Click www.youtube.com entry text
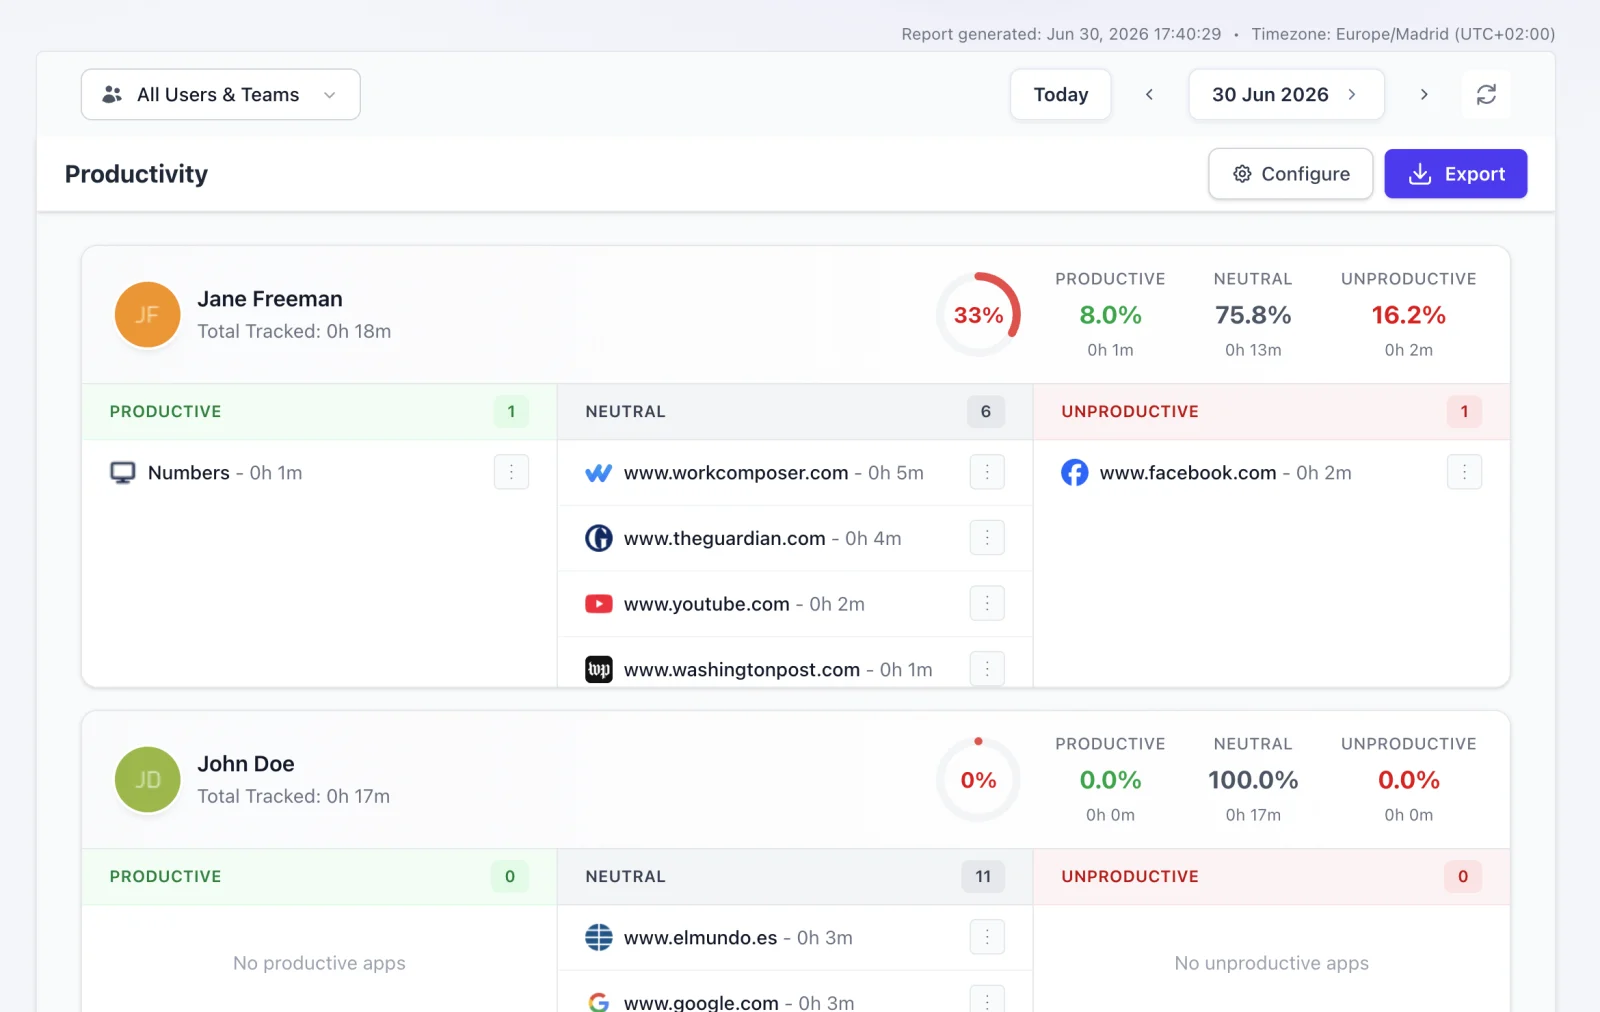This screenshot has height=1012, width=1600. [744, 604]
